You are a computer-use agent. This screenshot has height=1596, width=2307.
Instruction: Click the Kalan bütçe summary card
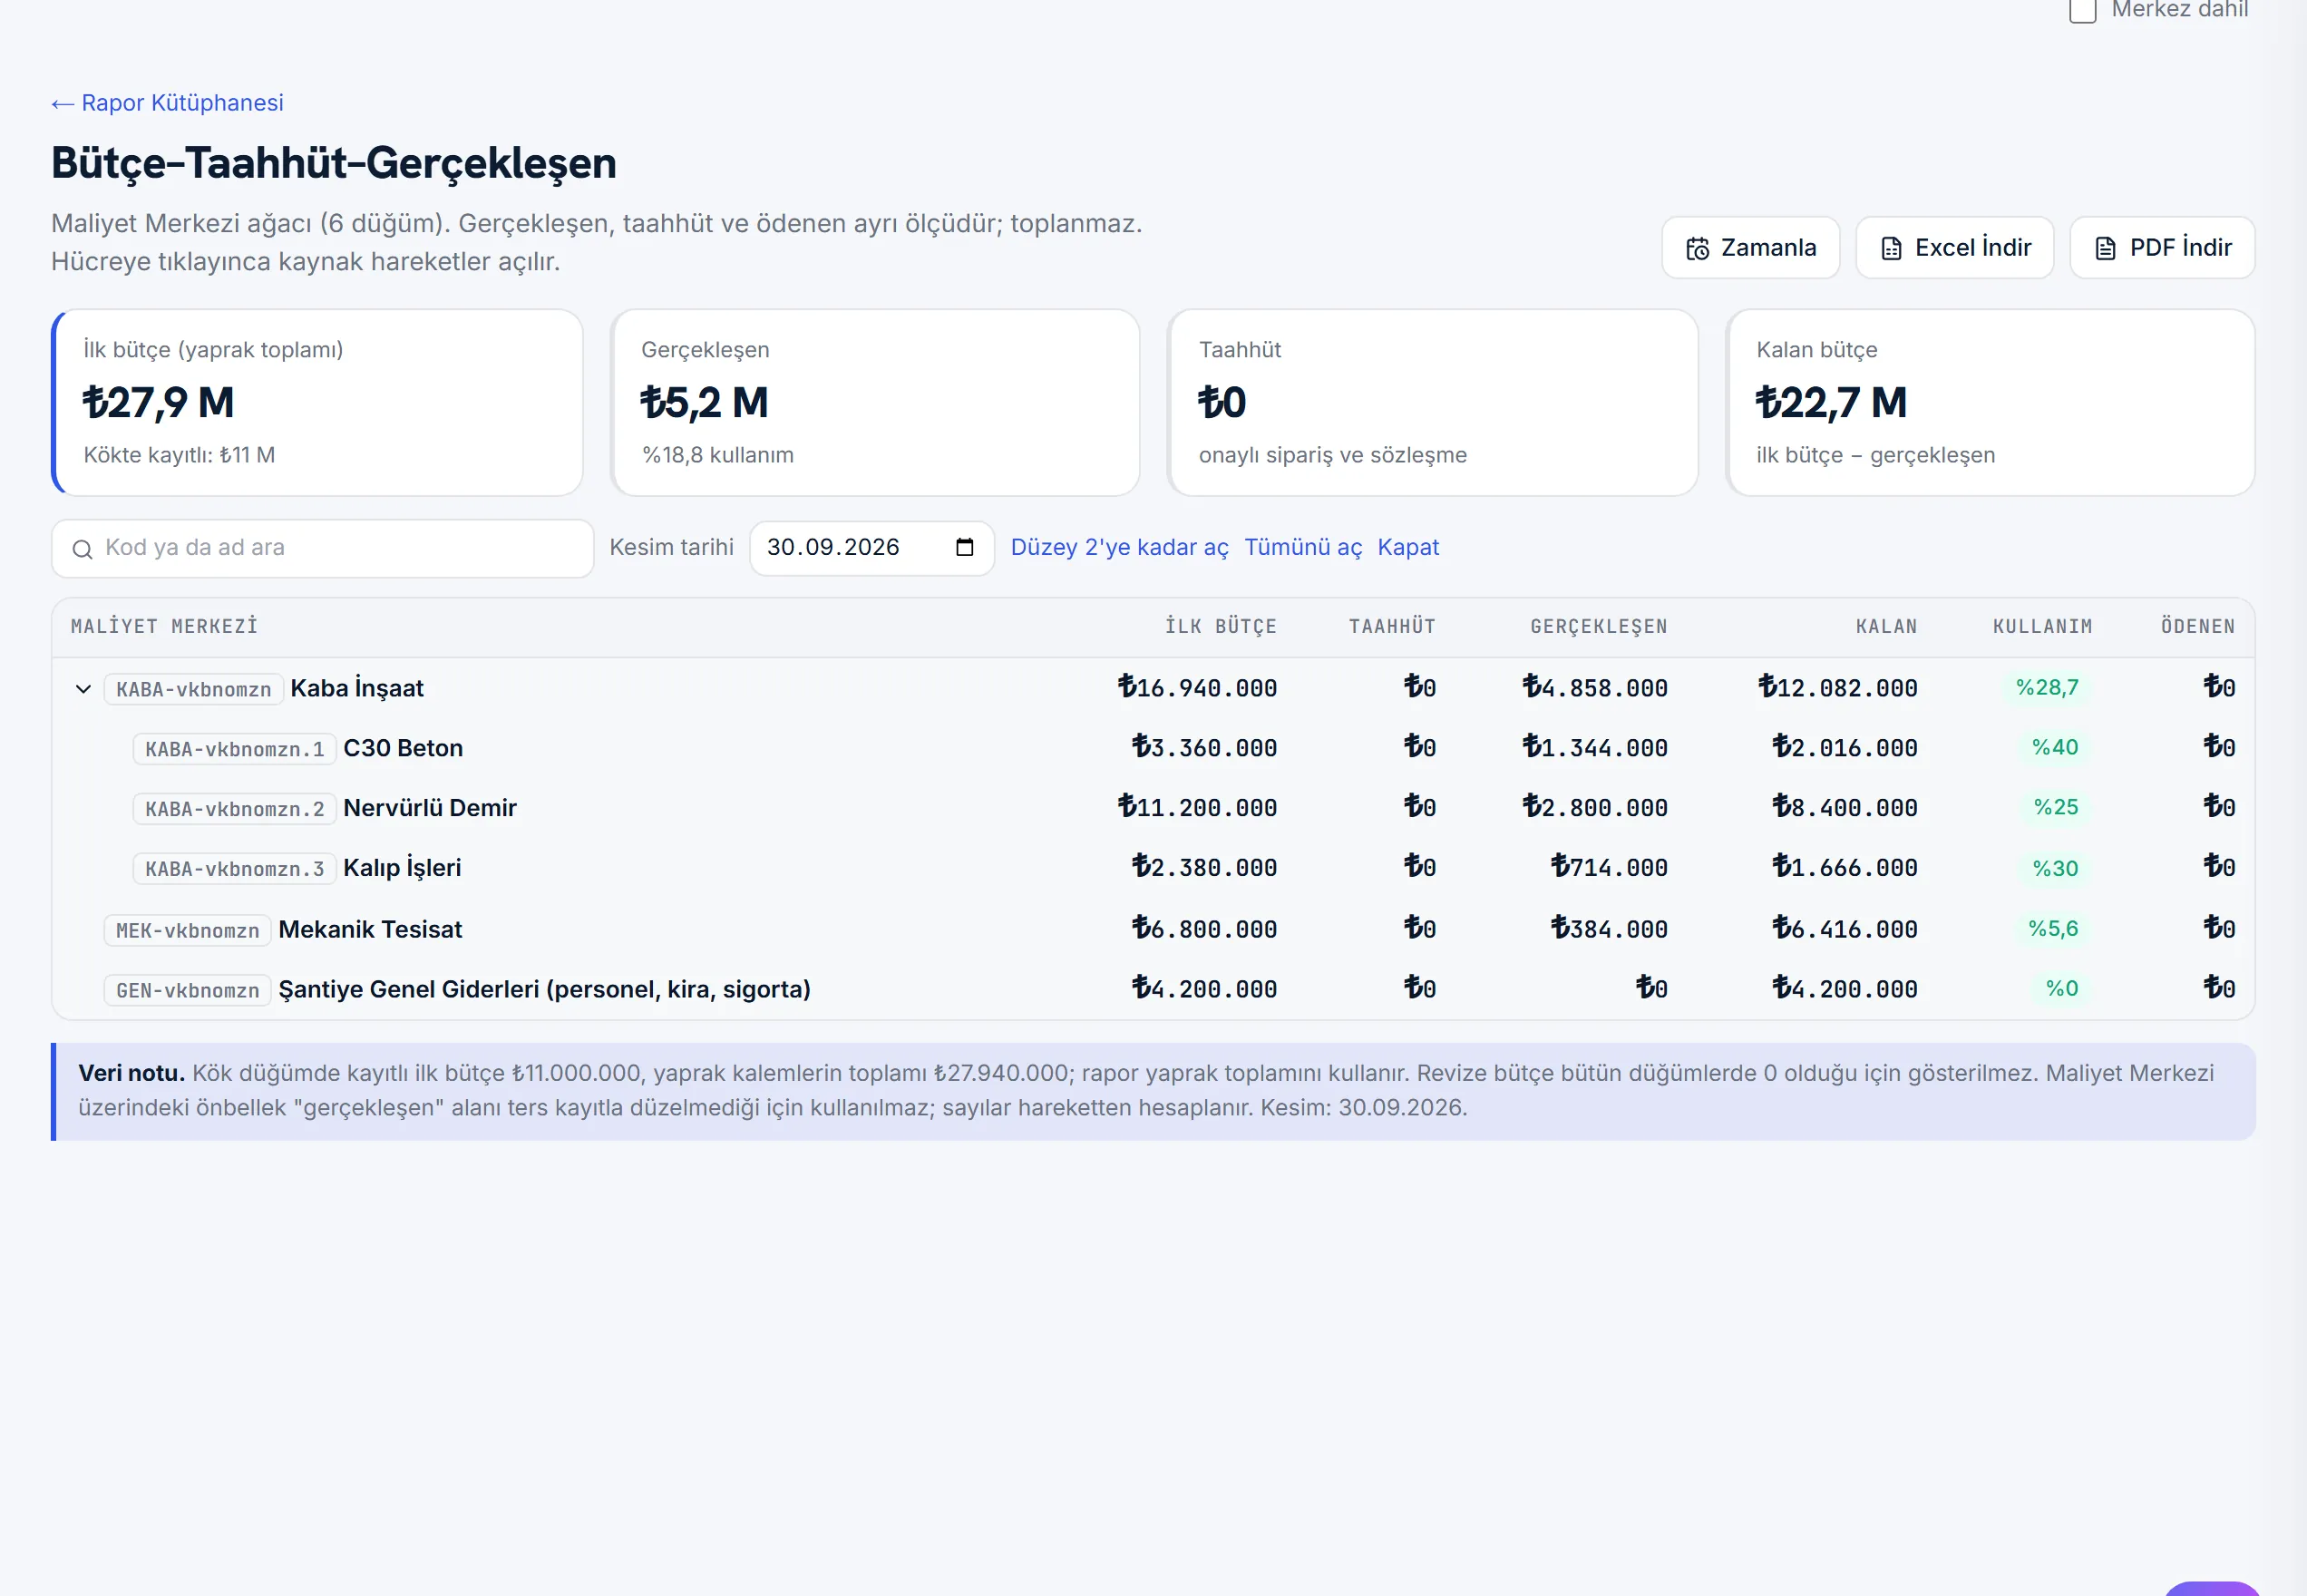point(1990,402)
